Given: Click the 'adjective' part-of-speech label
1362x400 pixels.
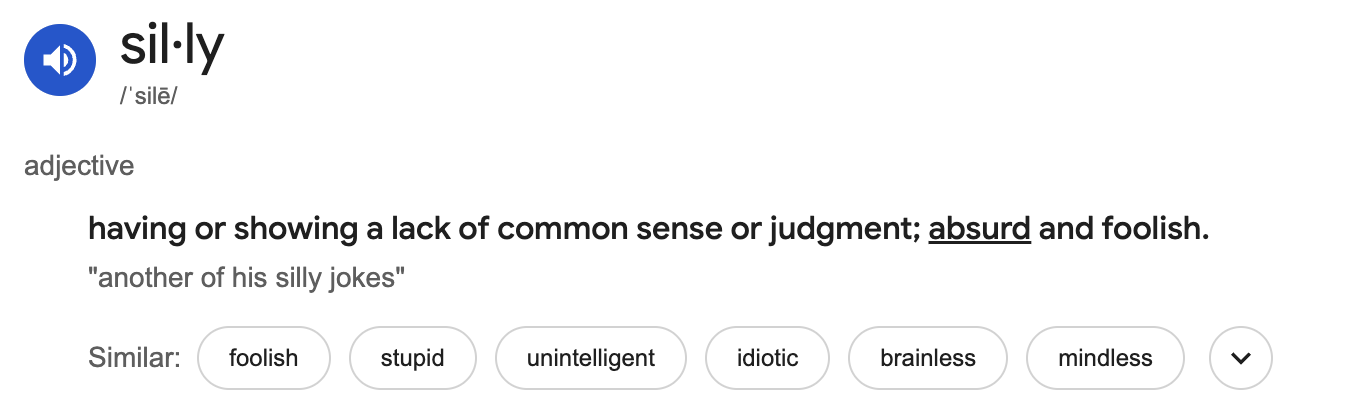Looking at the screenshot, I should tap(79, 166).
